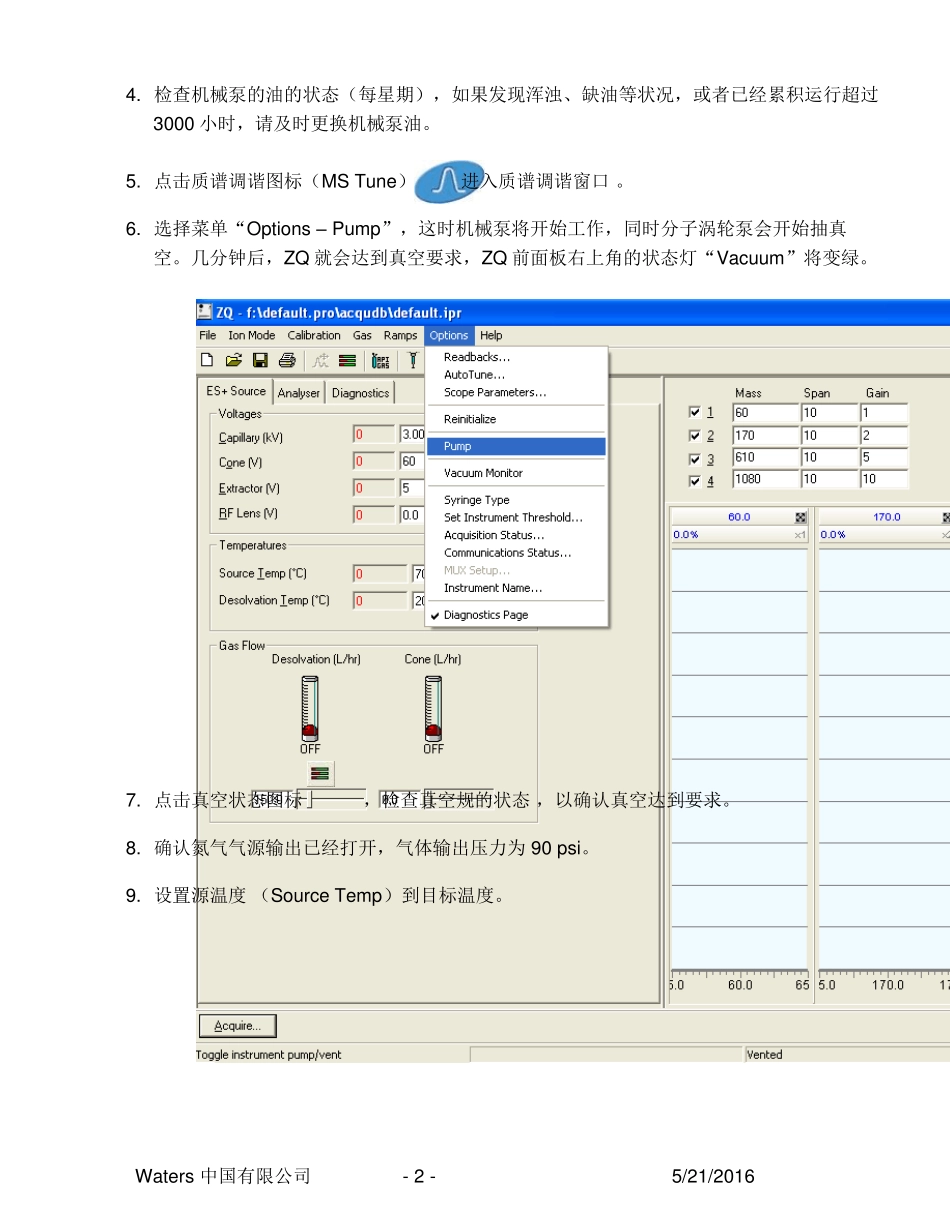
Task: Open the Ion Mode menu
Action: pos(252,336)
